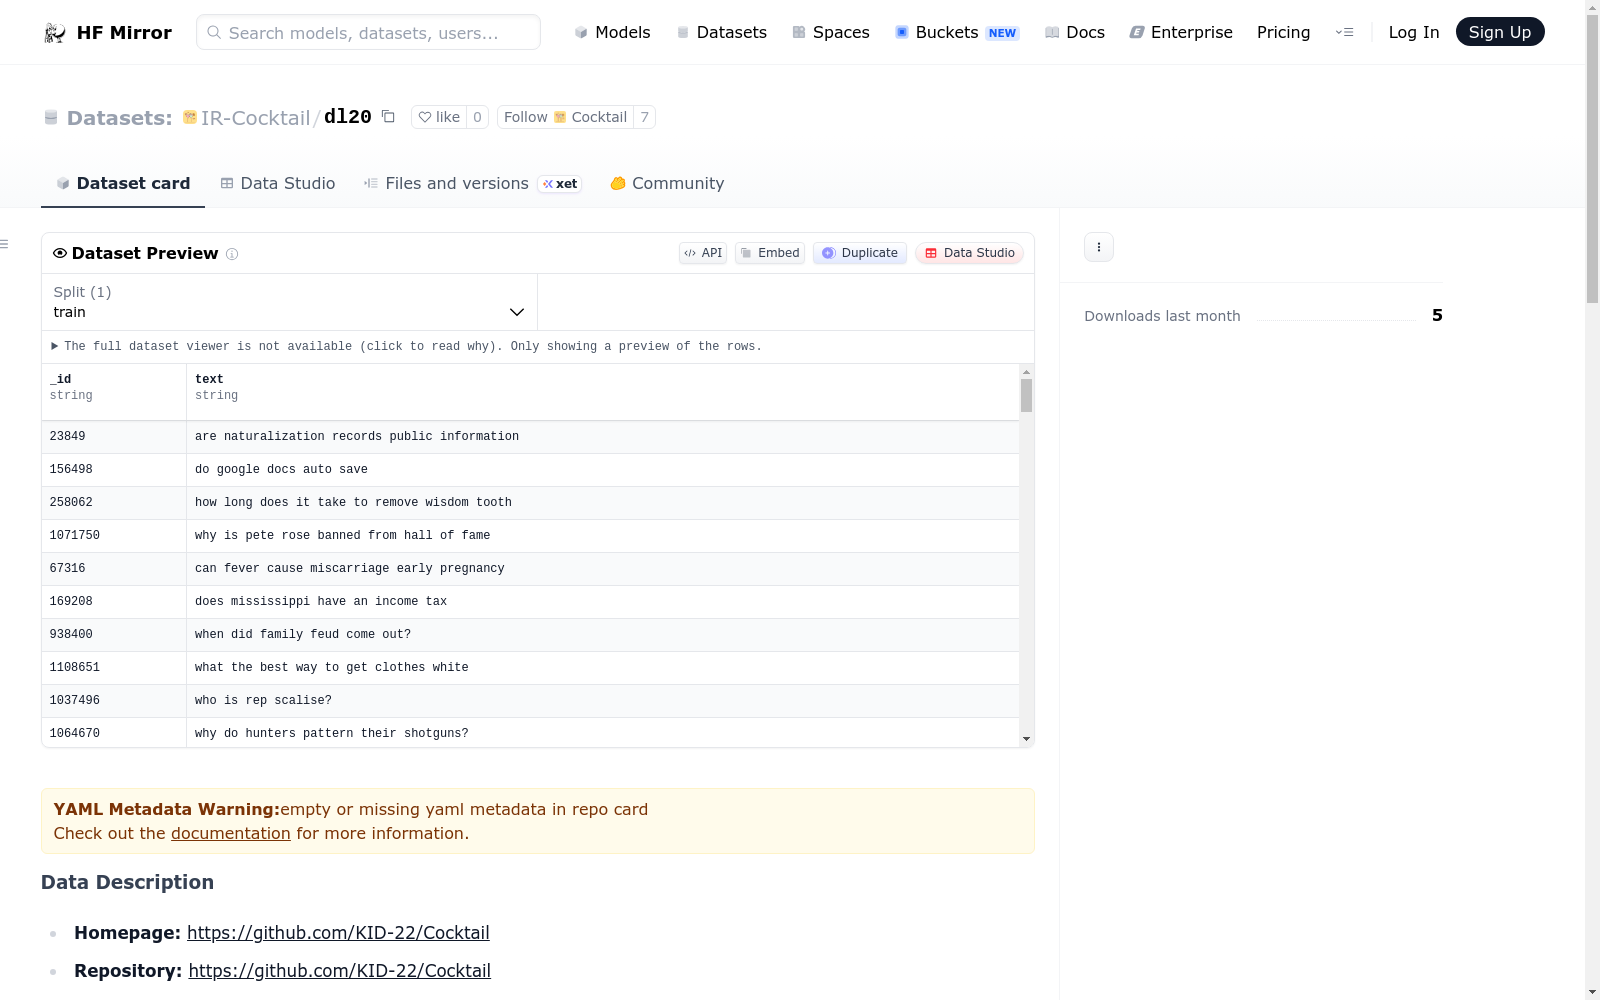This screenshot has width=1600, height=1000.
Task: Select cell 'when did family feud come out?'
Action: click(603, 635)
